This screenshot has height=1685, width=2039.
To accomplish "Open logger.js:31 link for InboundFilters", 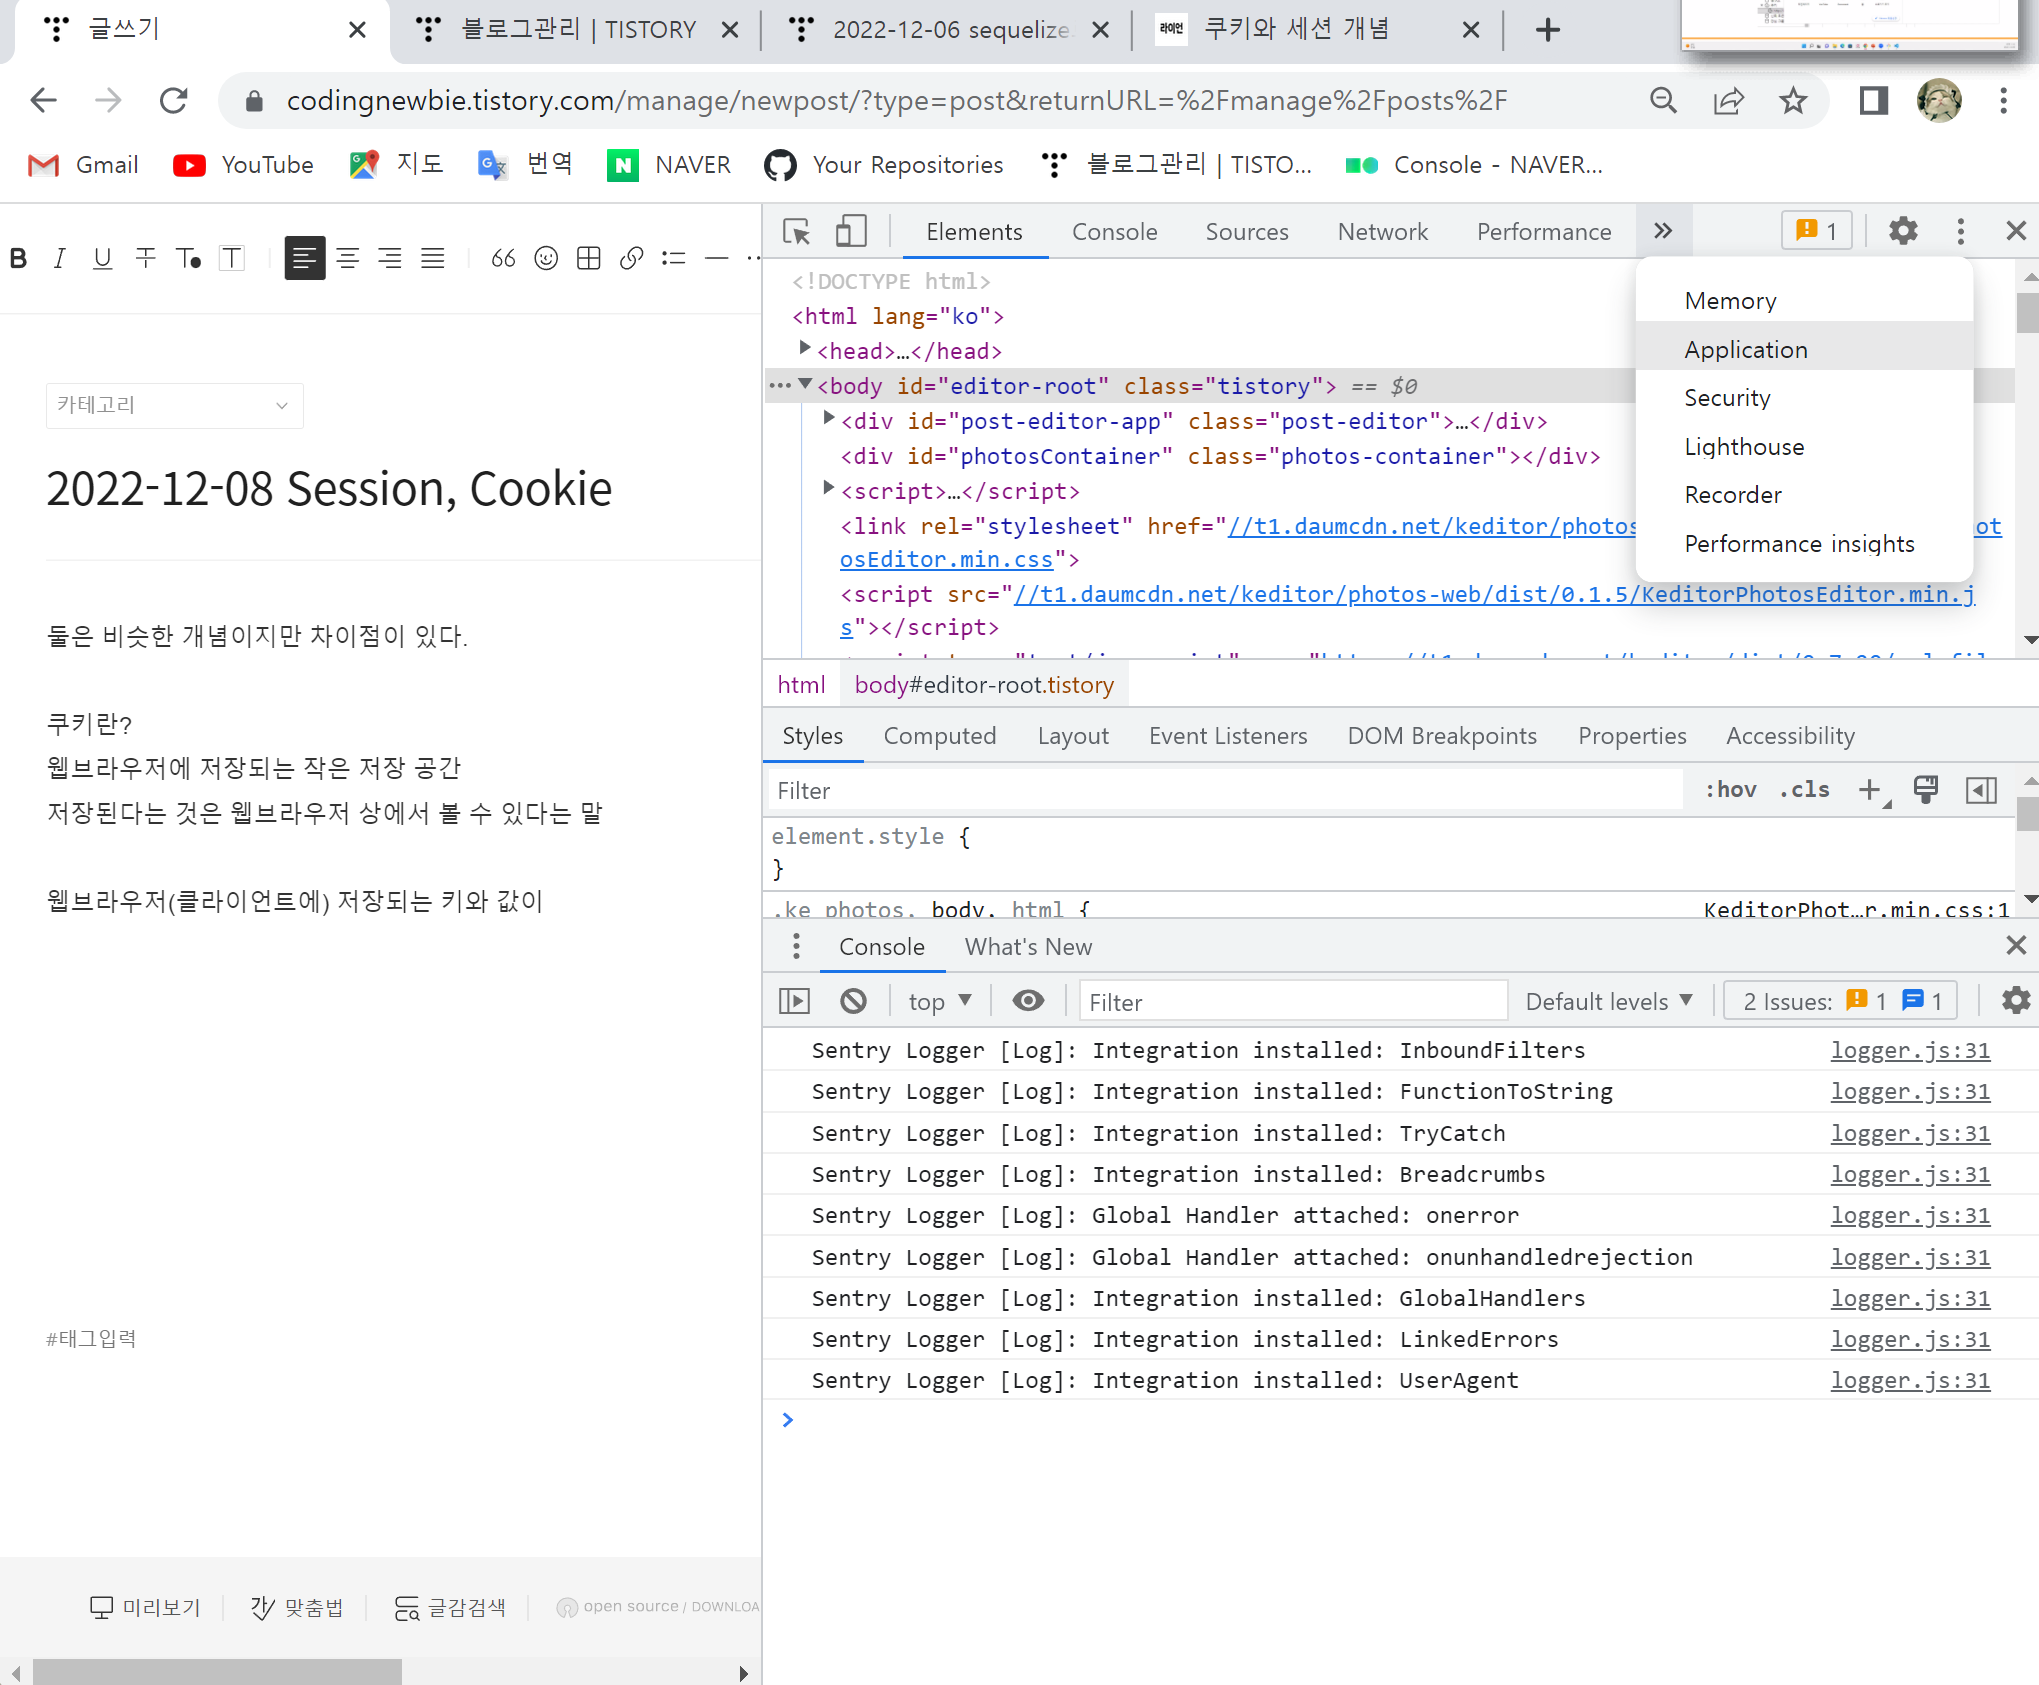I will pos(1909,1050).
